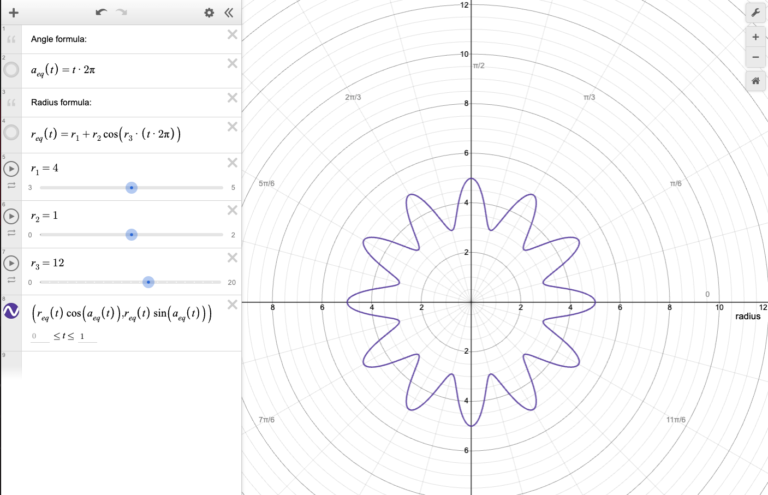The width and height of the screenshot is (768, 495).
Task: Zoom out of the graph
Action: click(x=754, y=56)
